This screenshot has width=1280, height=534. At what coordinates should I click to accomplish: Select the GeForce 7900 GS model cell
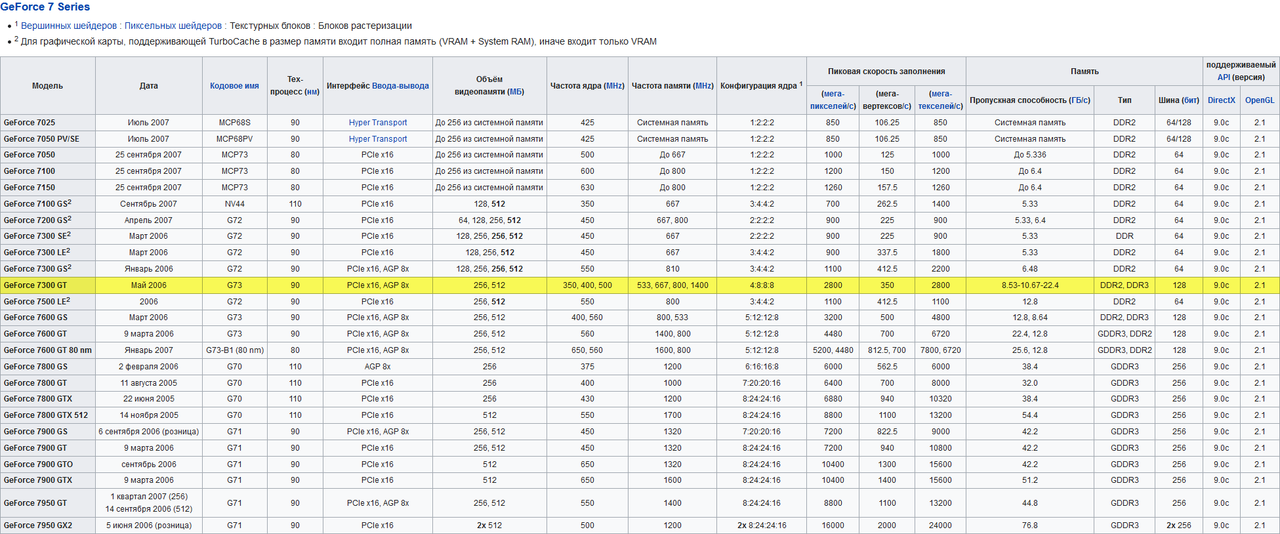pos(48,431)
